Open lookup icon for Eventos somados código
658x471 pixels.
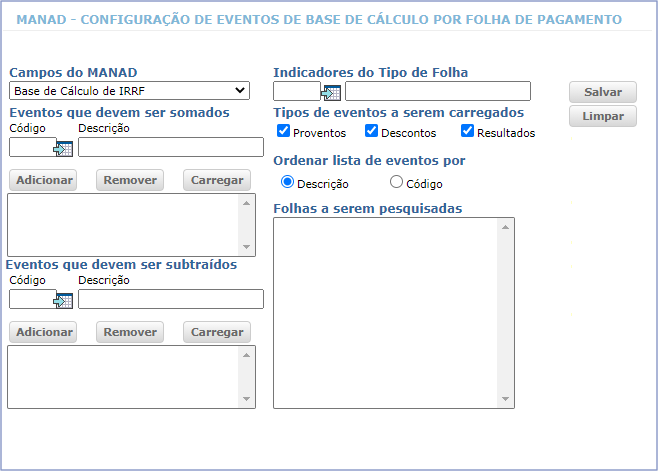click(x=64, y=148)
